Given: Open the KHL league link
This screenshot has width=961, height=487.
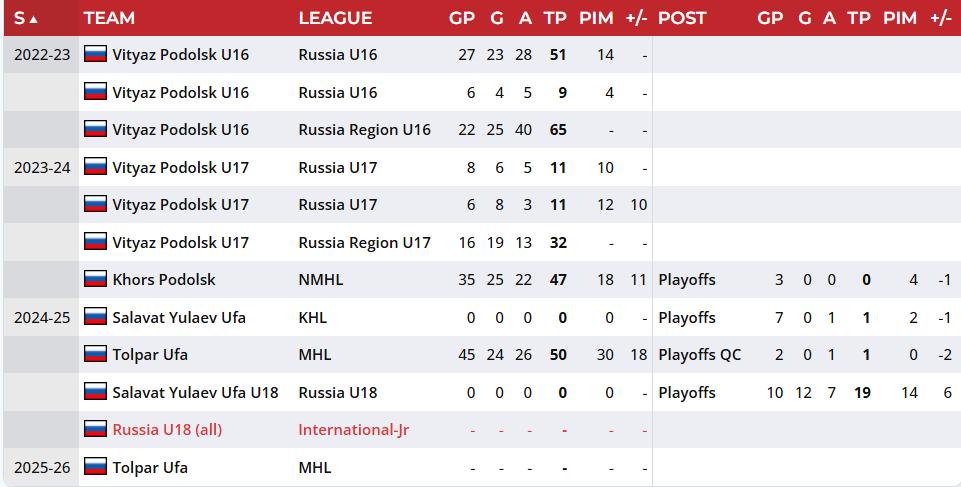Looking at the screenshot, I should pyautogui.click(x=313, y=317).
